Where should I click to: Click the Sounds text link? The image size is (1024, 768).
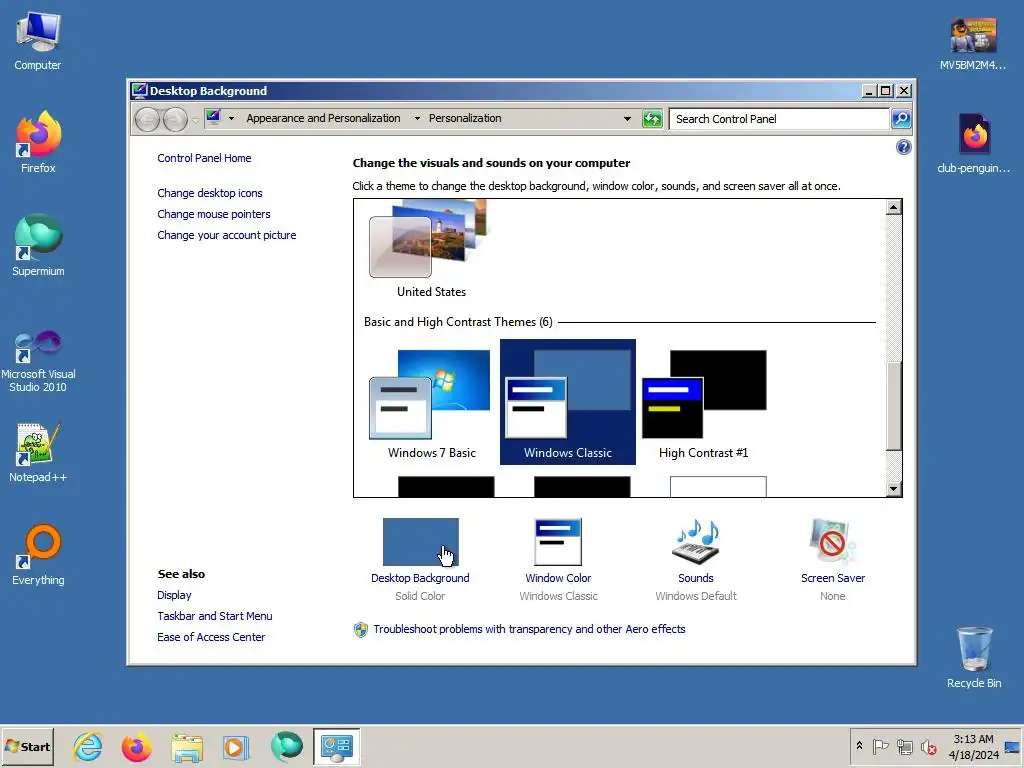[x=696, y=578]
